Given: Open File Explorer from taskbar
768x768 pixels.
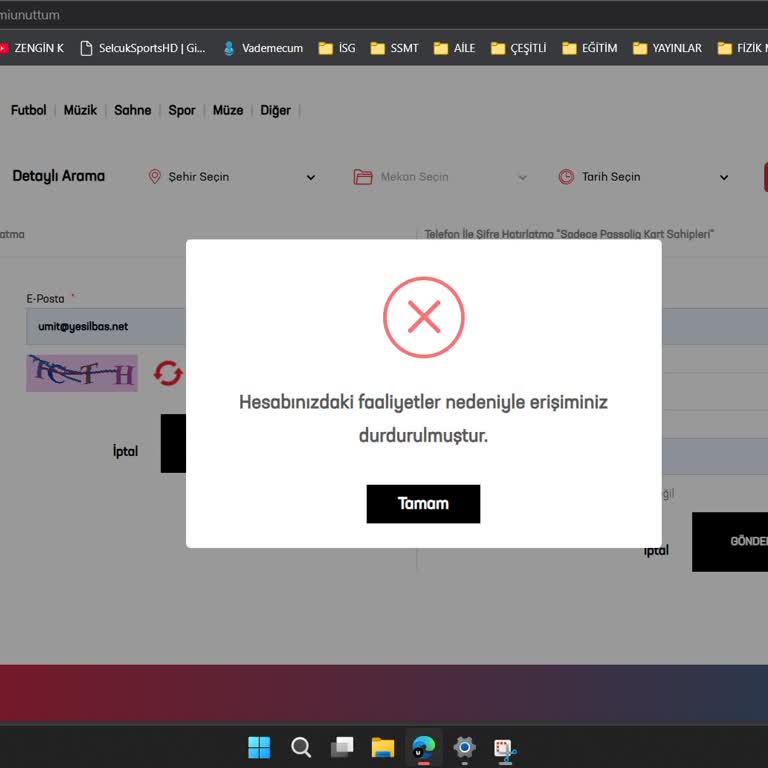Looking at the screenshot, I should (383, 747).
